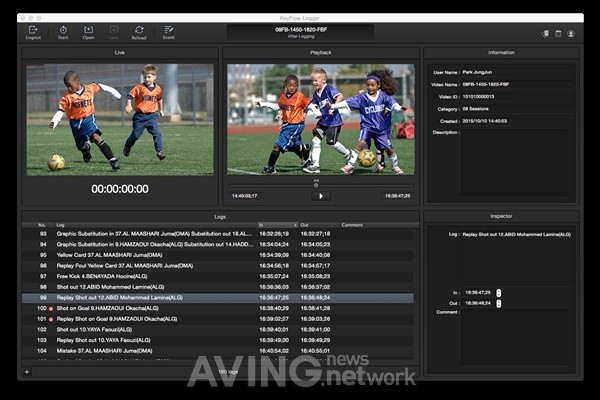Play the Playback video
This screenshot has height=400, width=600.
(321, 196)
